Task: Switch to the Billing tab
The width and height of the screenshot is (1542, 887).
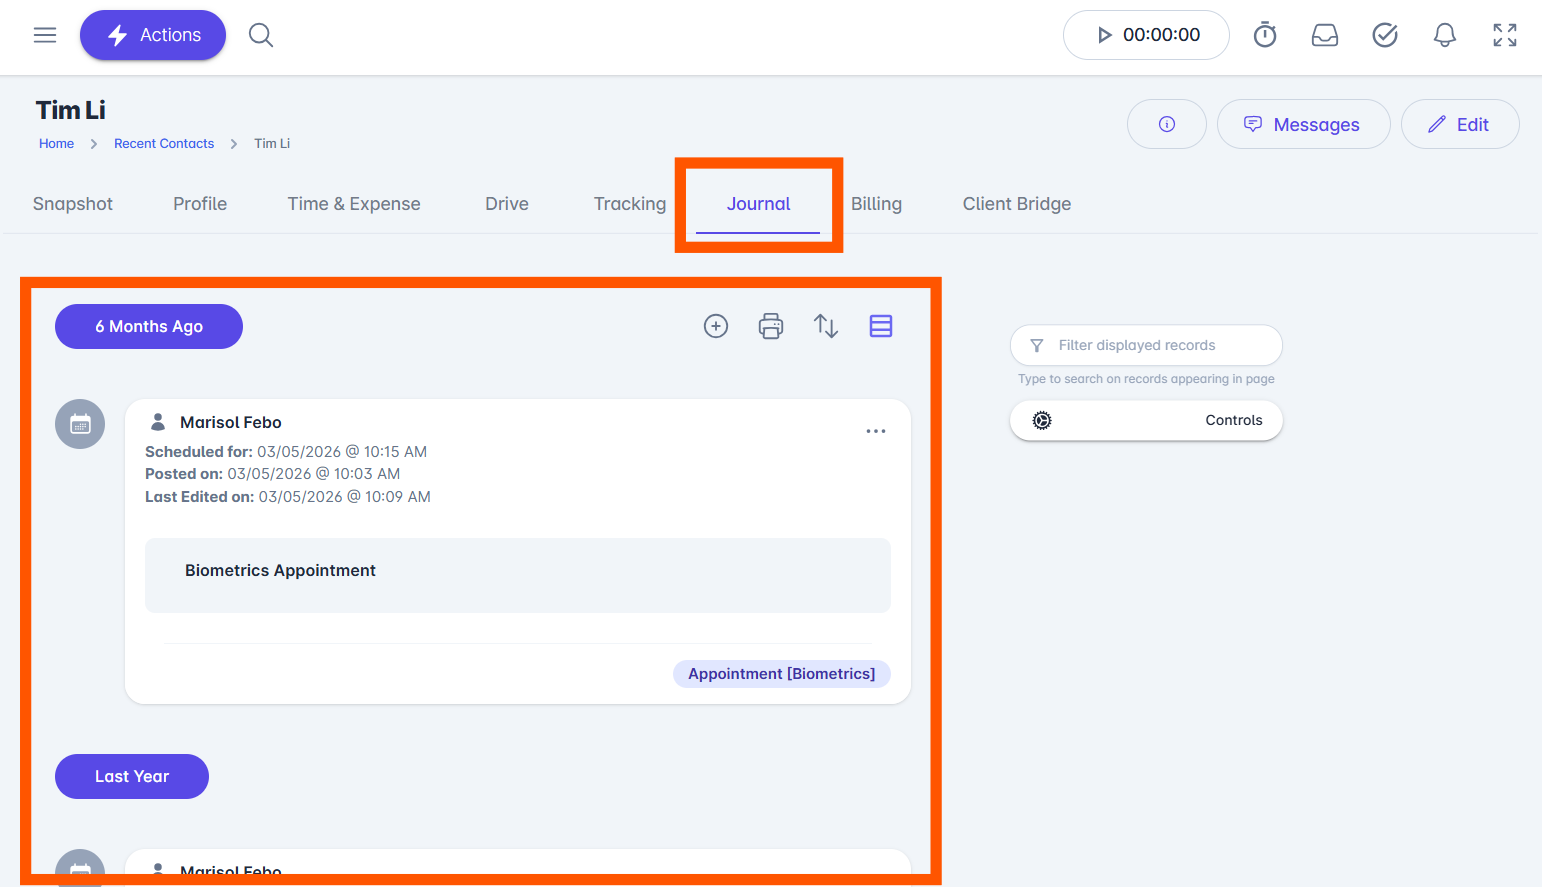Action: [876, 204]
